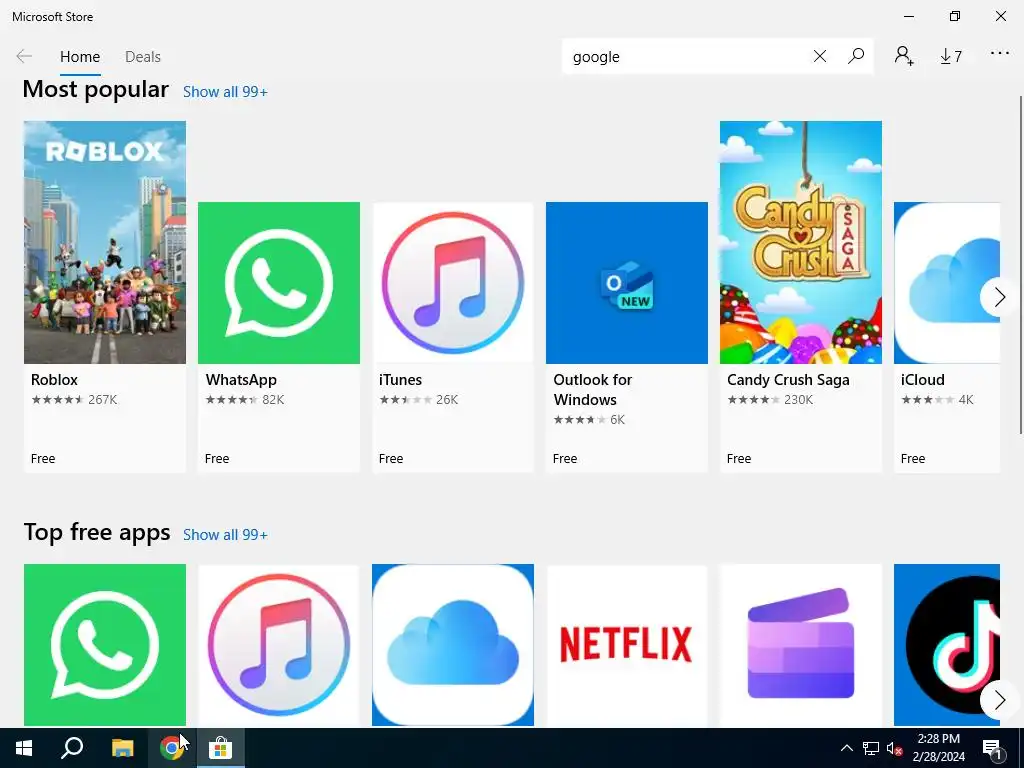The image size is (1024, 768).
Task: Open the clock showing 2:28 PM
Action: (x=938, y=748)
